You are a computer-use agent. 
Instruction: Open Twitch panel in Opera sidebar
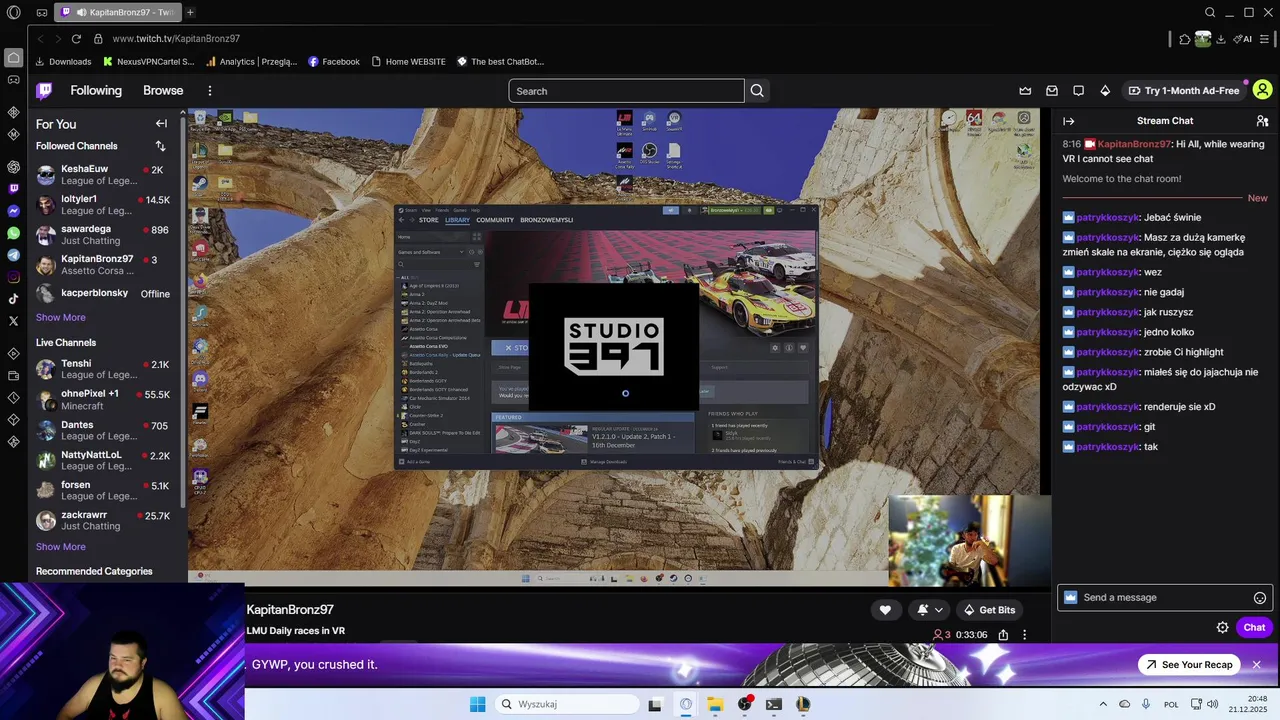14,189
